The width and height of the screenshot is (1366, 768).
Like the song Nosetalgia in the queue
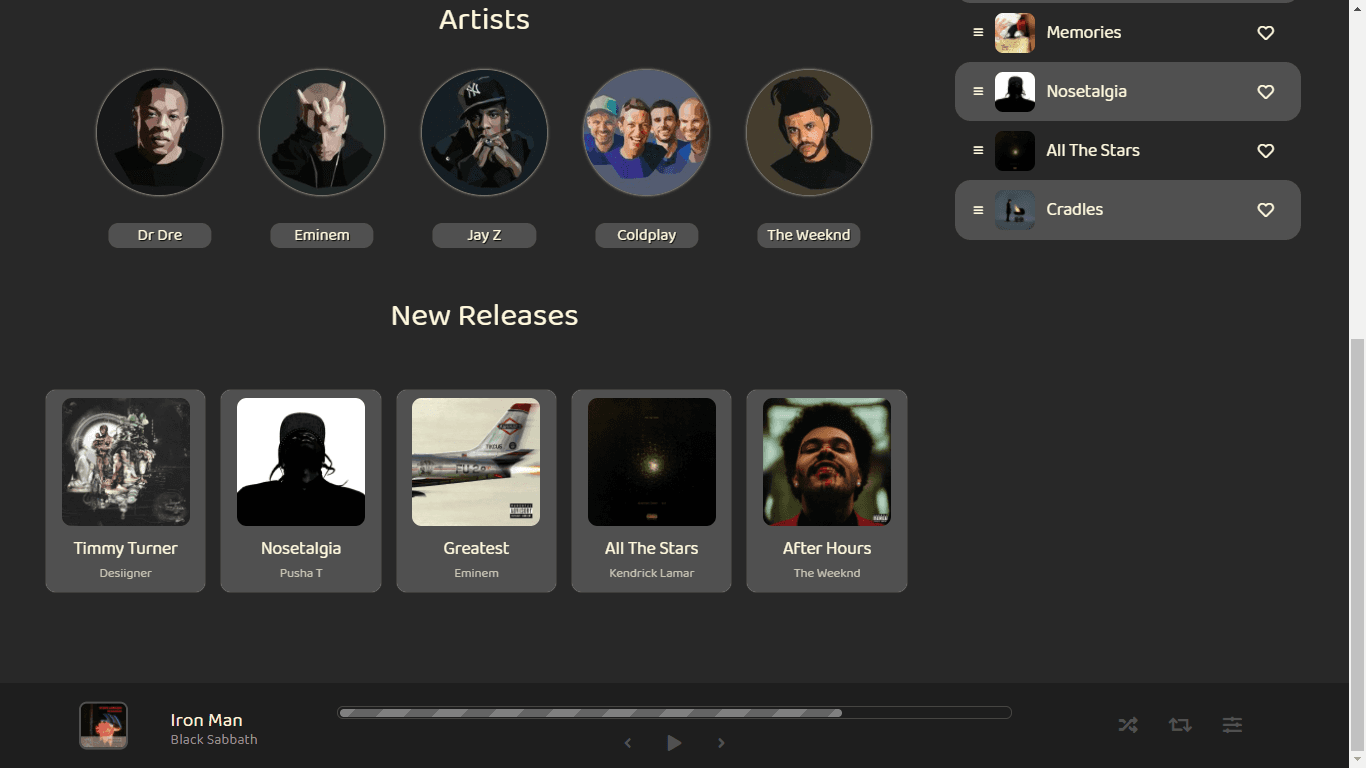pyautogui.click(x=1265, y=92)
